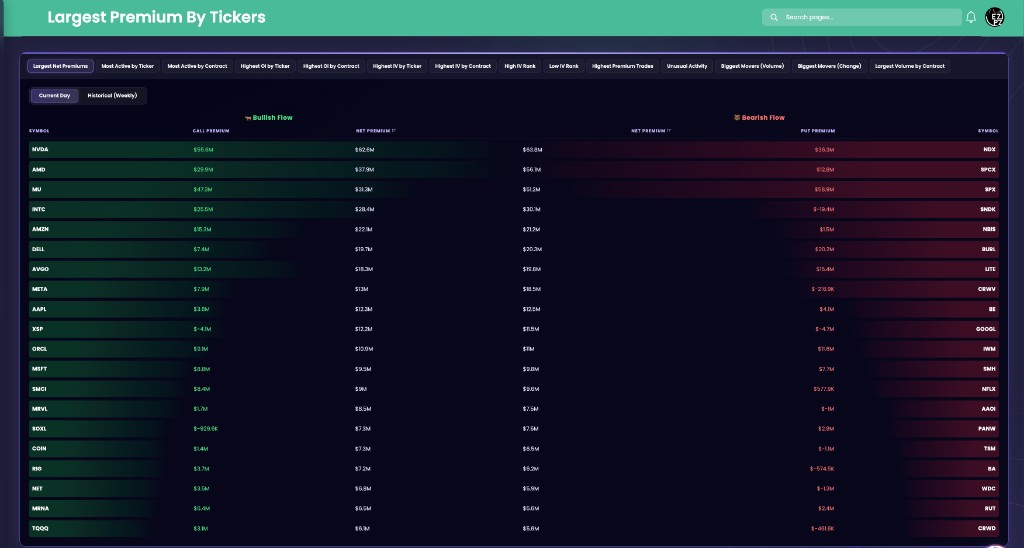Open Highest OI by Contract tab
Screen dimensions: 1024x548
331,66
